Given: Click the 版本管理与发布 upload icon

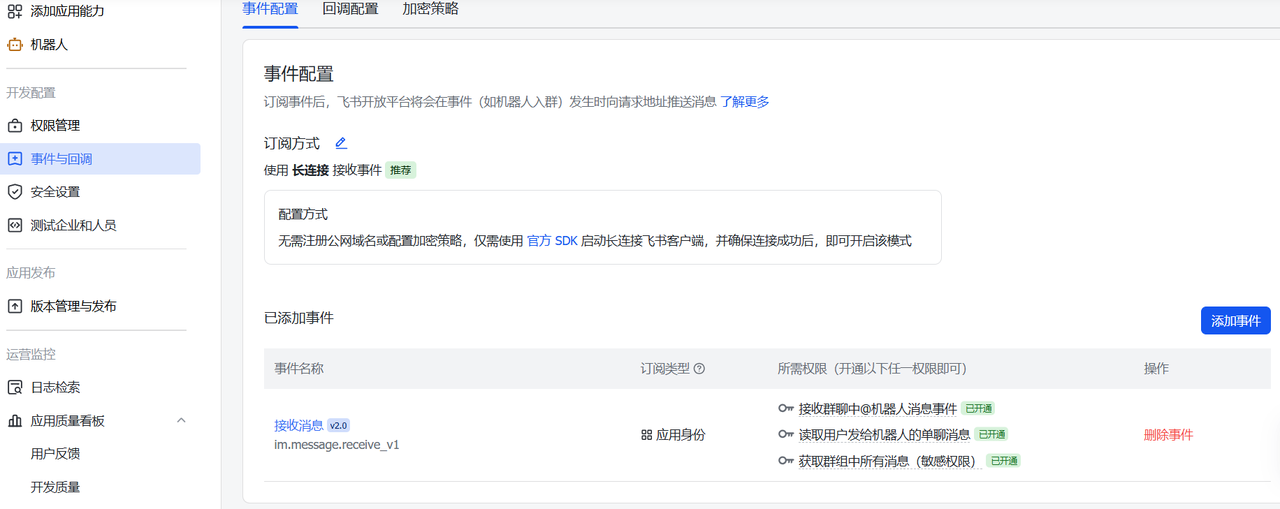Looking at the screenshot, I should pos(15,306).
